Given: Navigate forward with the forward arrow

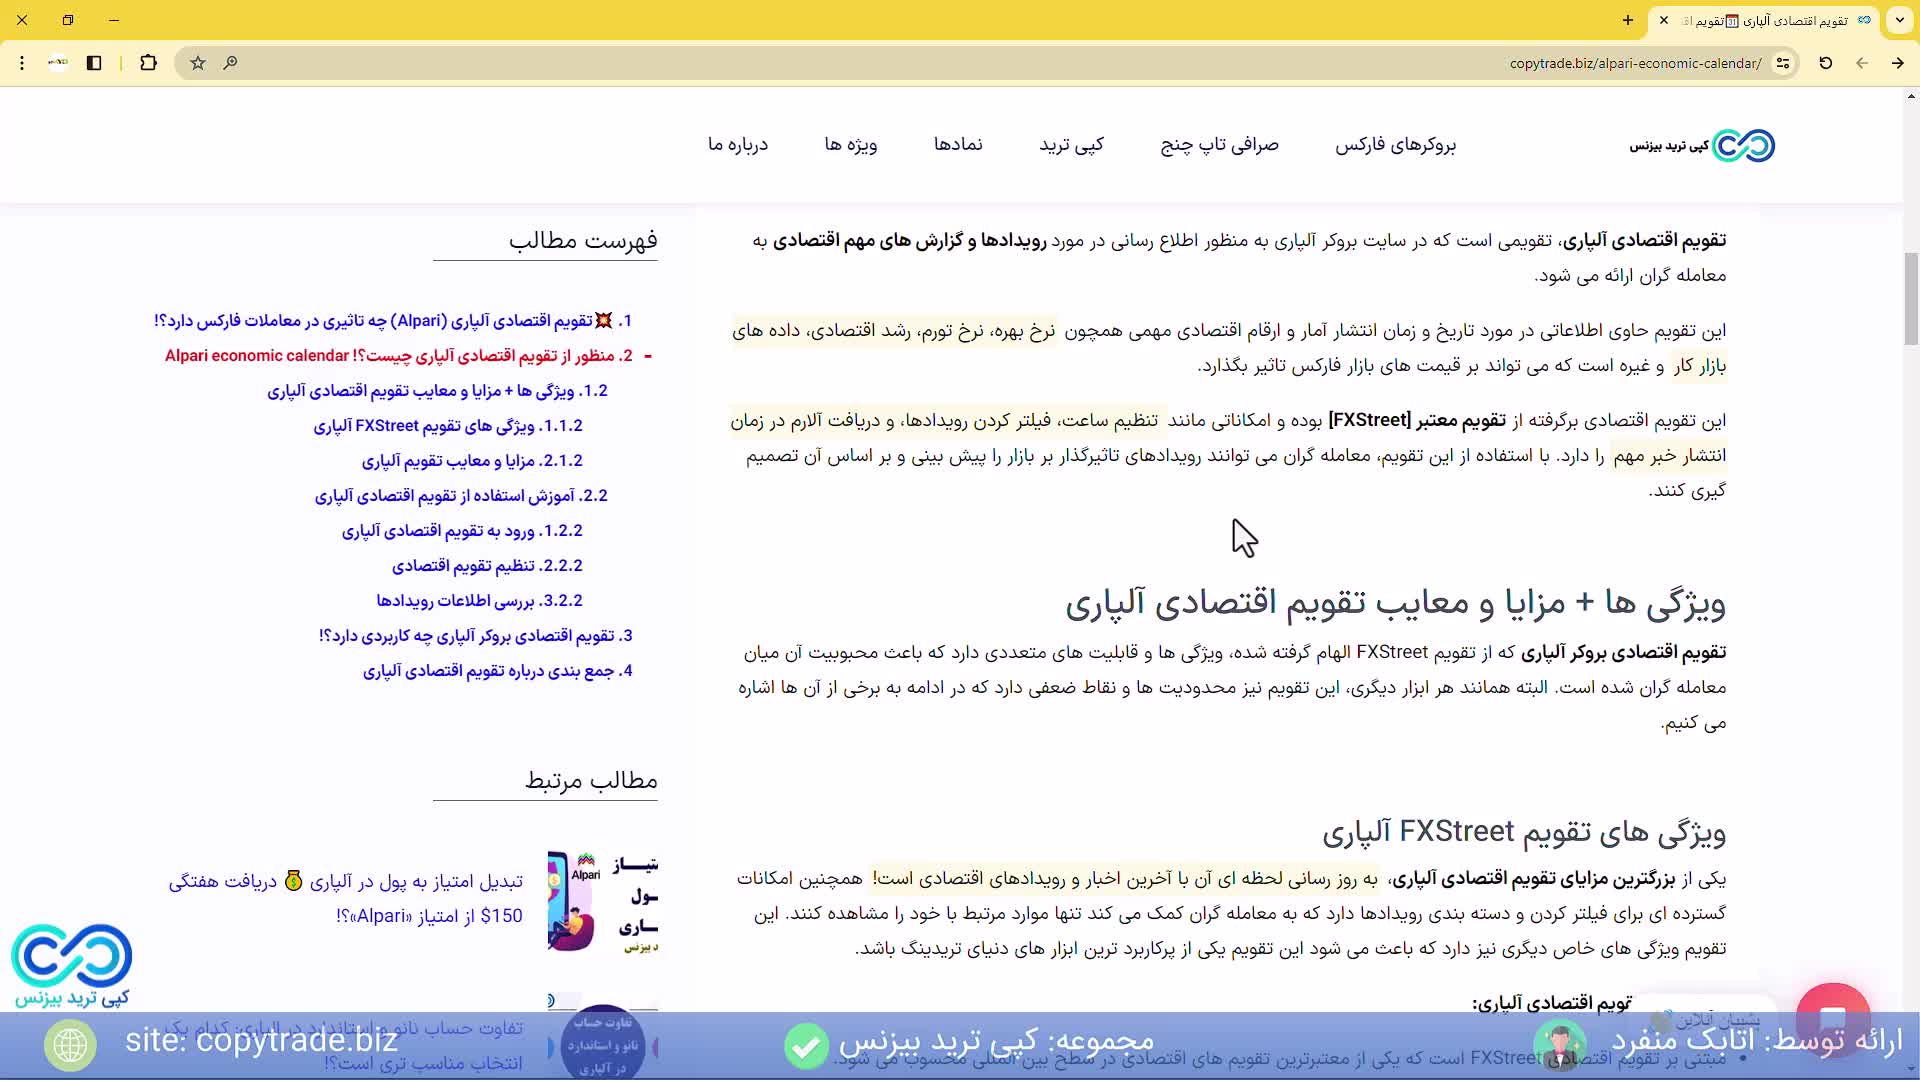Looking at the screenshot, I should pos(1897,63).
